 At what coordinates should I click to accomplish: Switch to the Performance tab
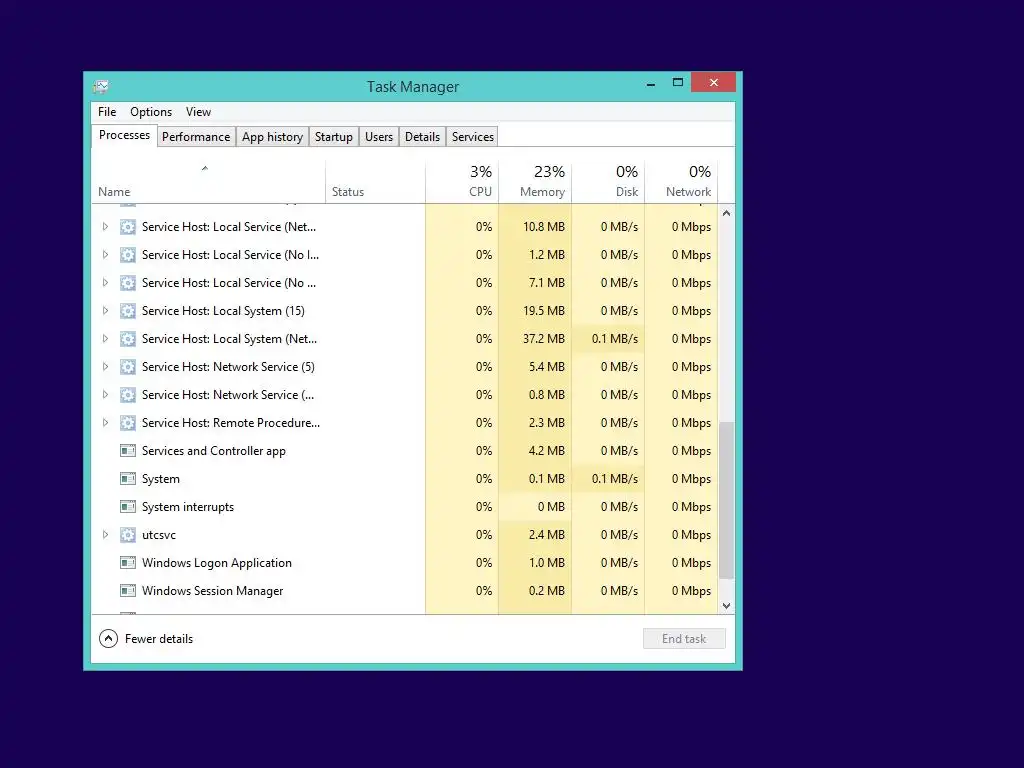(x=196, y=136)
